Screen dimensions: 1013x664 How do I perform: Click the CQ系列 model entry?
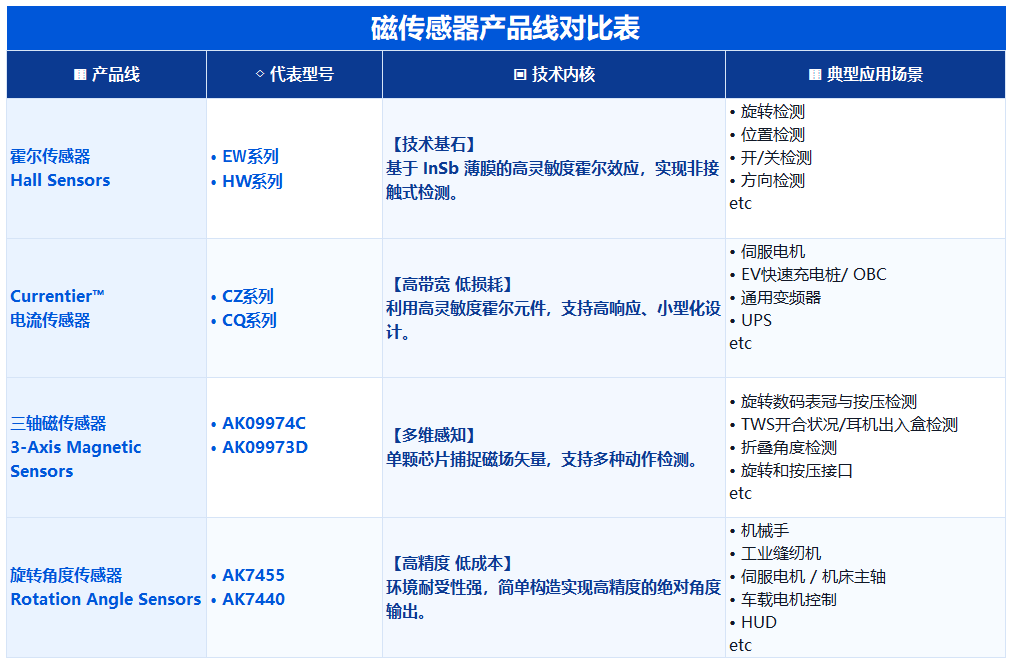(x=249, y=320)
